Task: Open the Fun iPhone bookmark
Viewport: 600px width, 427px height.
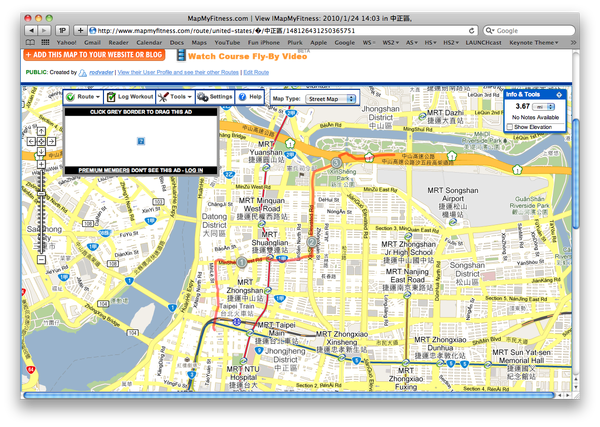Action: (264, 42)
